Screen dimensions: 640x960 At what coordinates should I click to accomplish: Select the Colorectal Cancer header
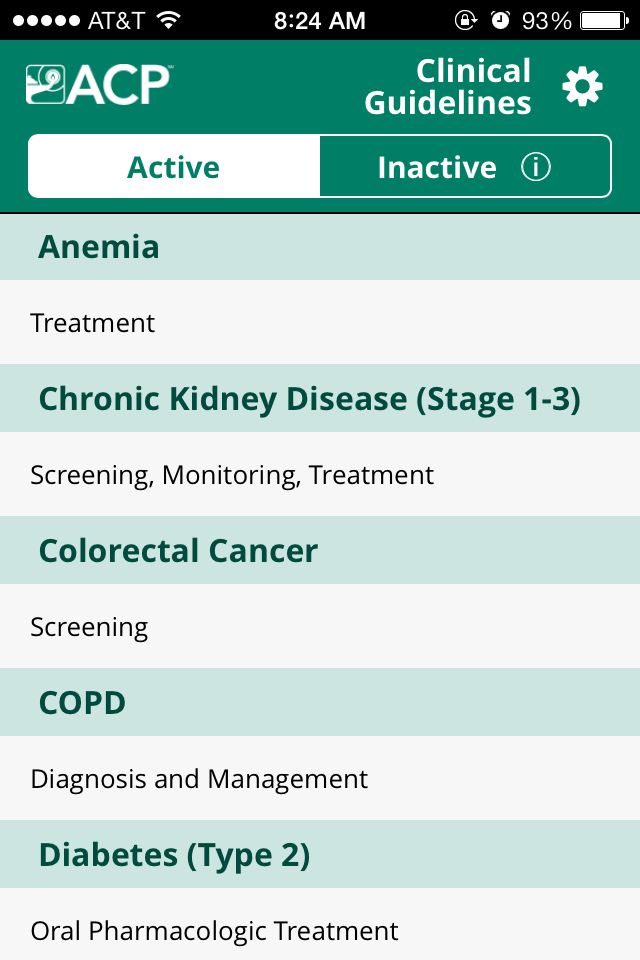pos(320,550)
